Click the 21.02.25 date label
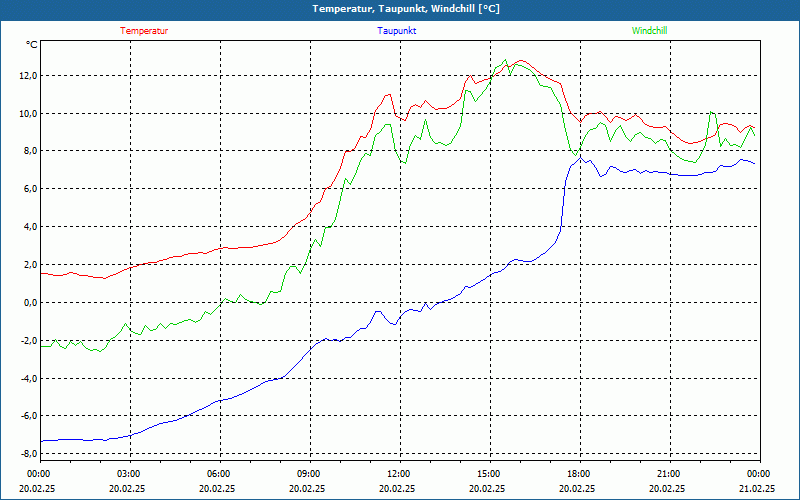The width and height of the screenshot is (800, 500). (x=757, y=488)
